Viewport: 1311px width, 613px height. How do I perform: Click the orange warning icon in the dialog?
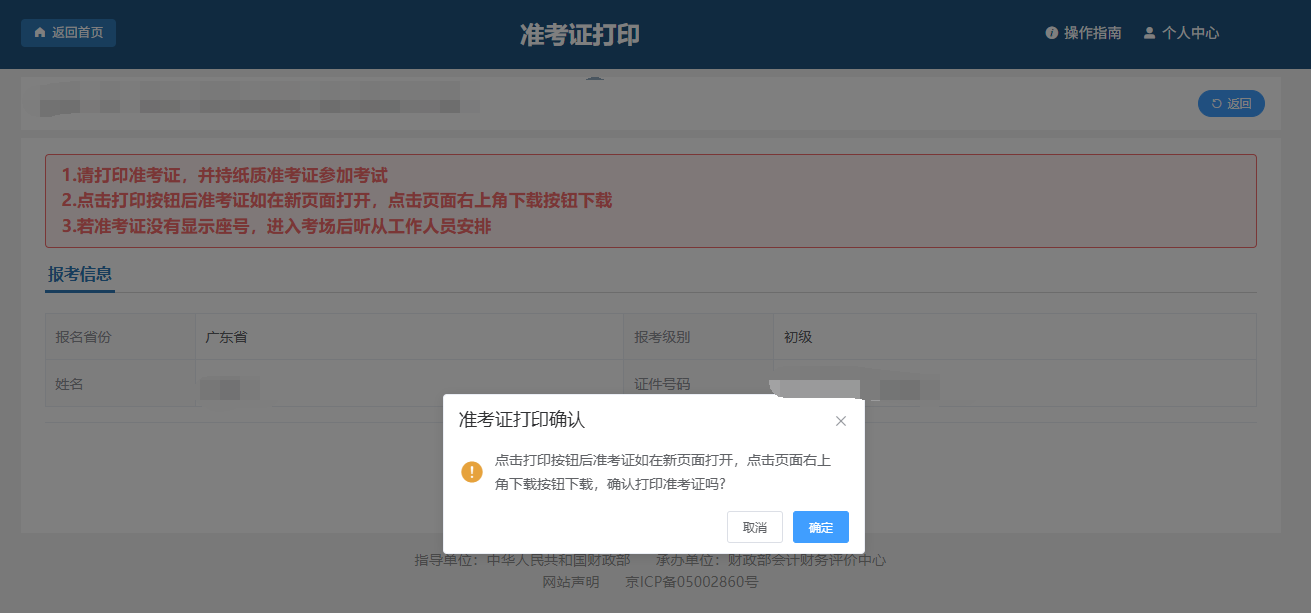click(472, 472)
